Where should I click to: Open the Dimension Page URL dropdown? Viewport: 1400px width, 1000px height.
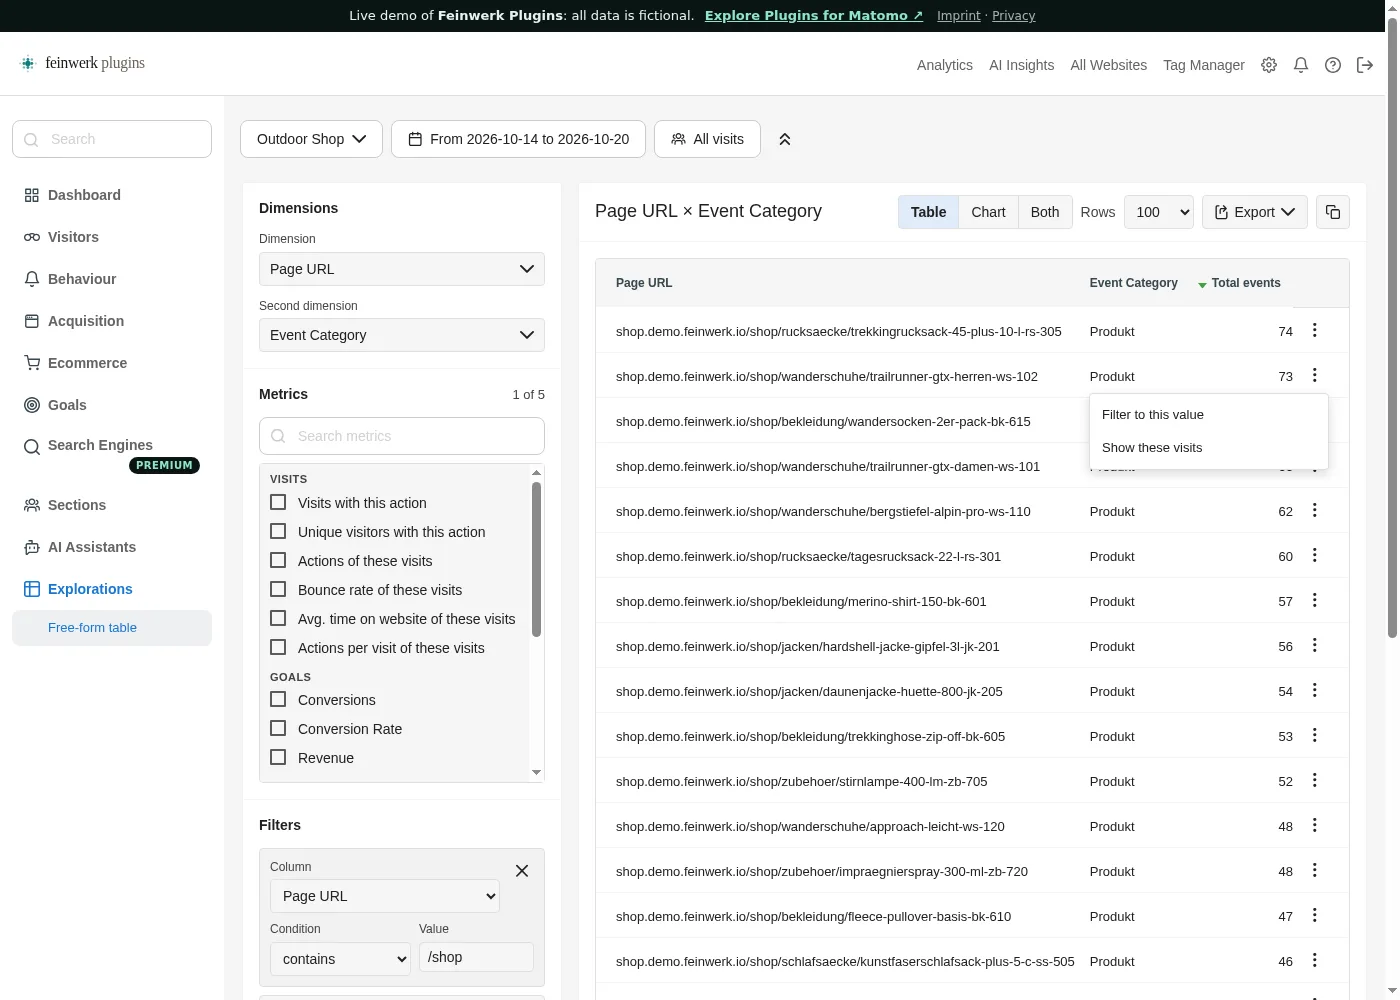[x=402, y=269]
